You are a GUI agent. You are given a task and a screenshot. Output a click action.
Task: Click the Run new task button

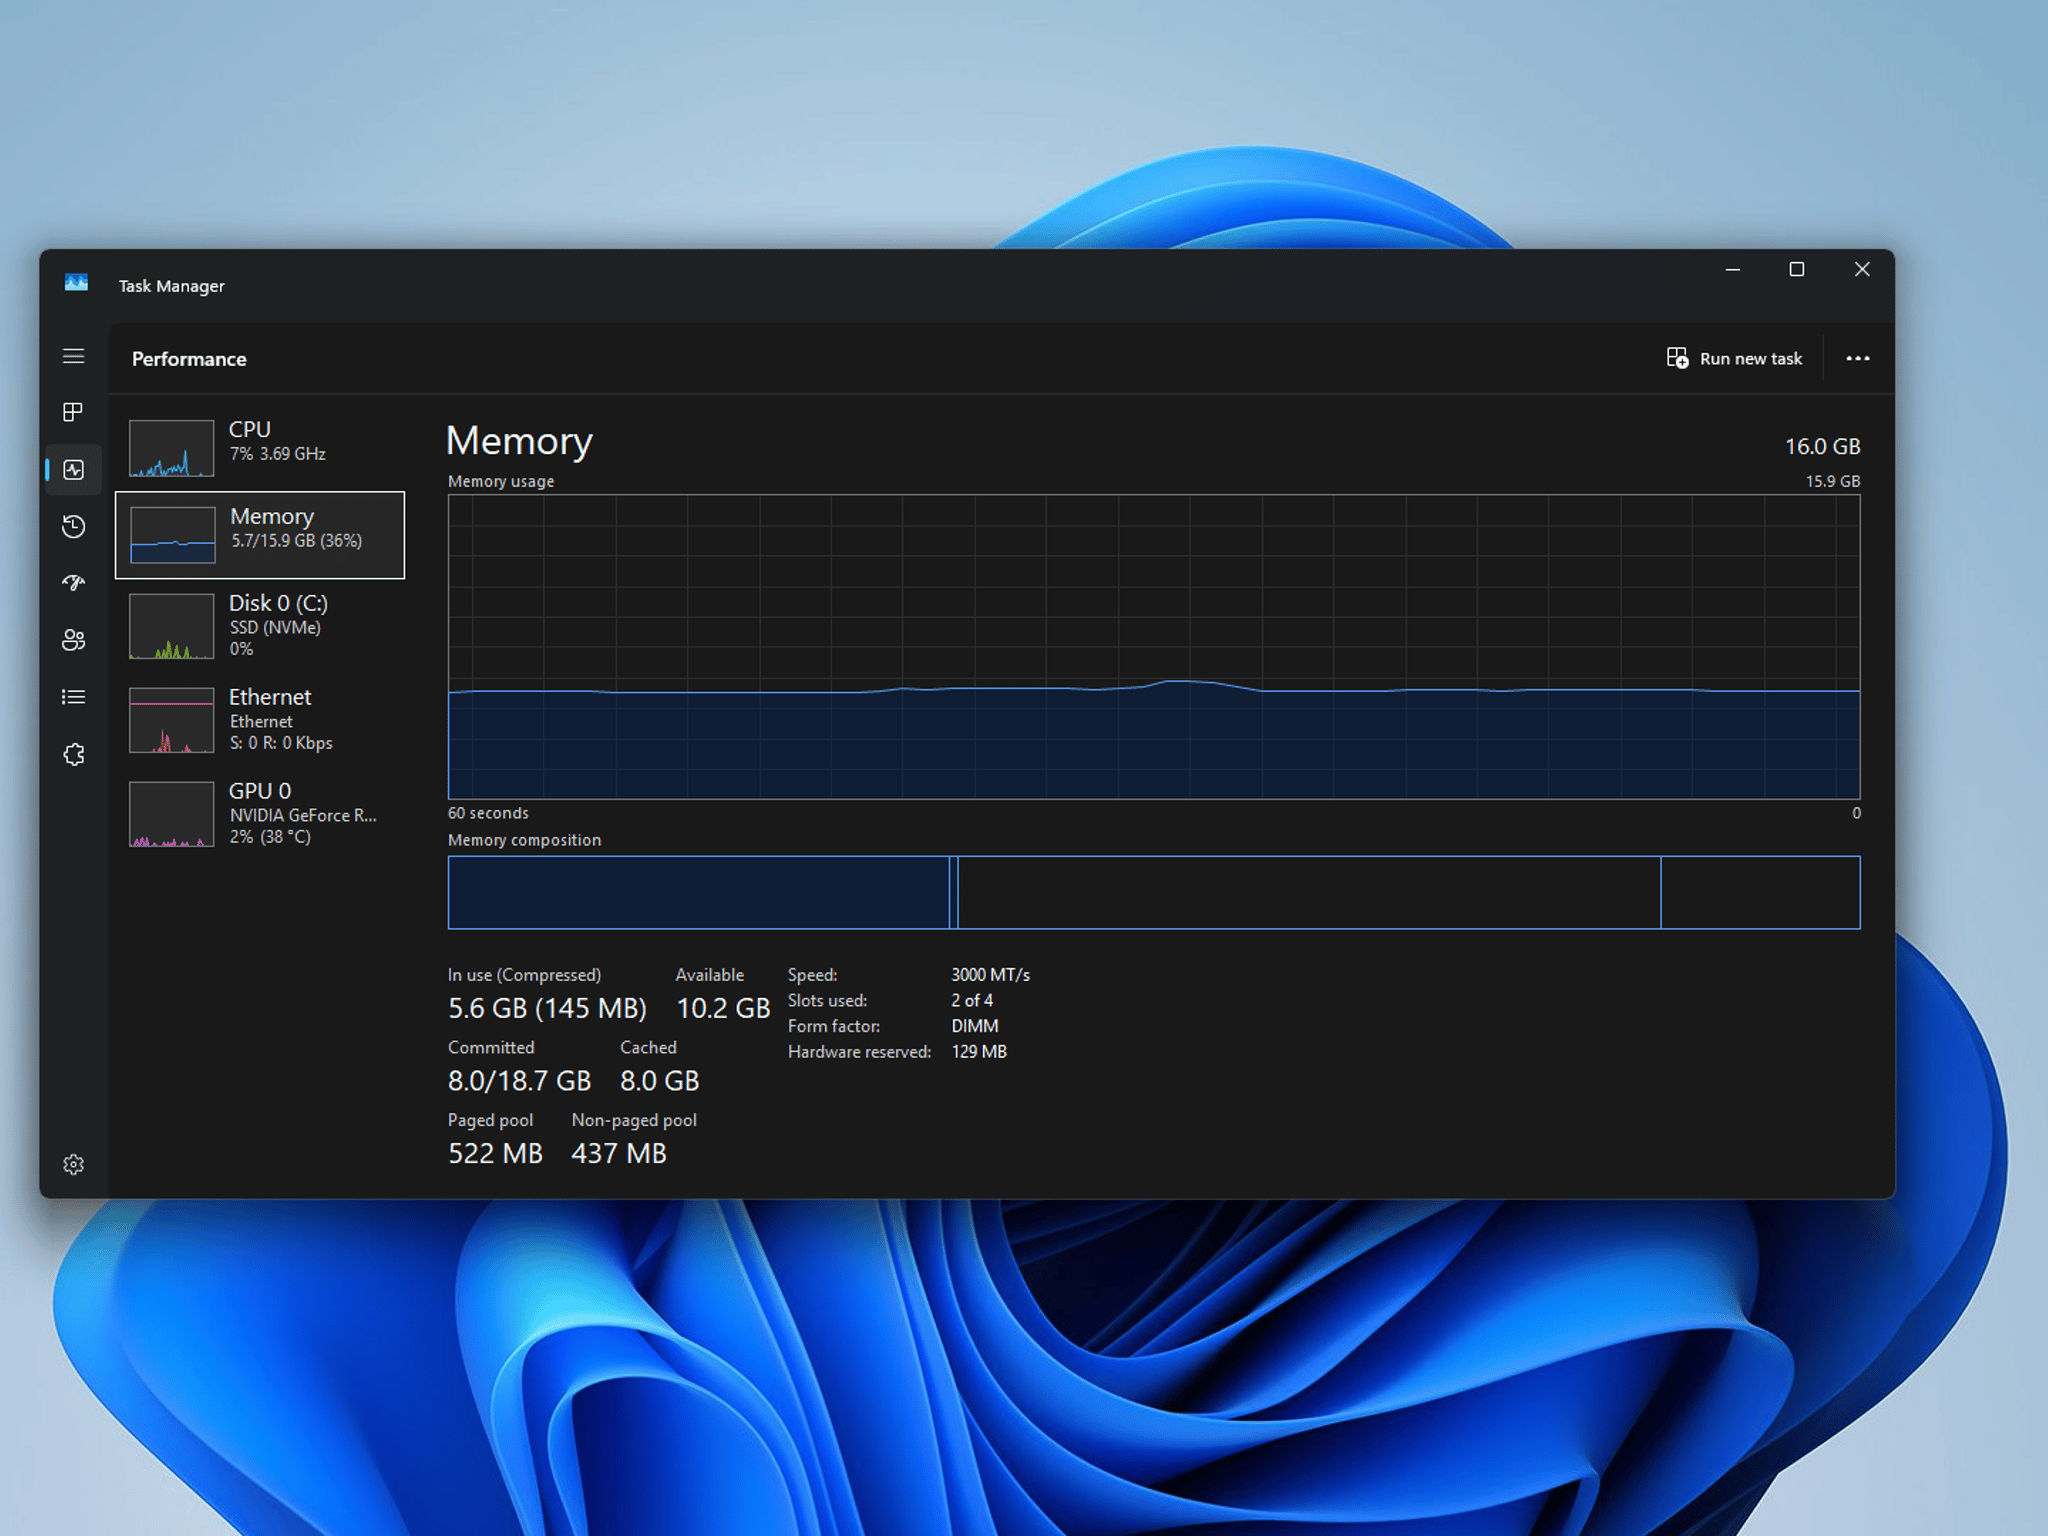1734,358
